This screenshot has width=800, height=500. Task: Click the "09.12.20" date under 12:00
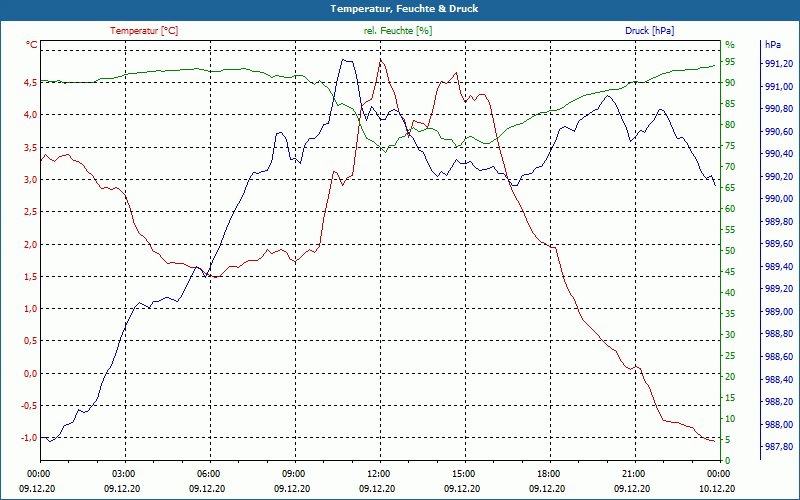(x=377, y=488)
